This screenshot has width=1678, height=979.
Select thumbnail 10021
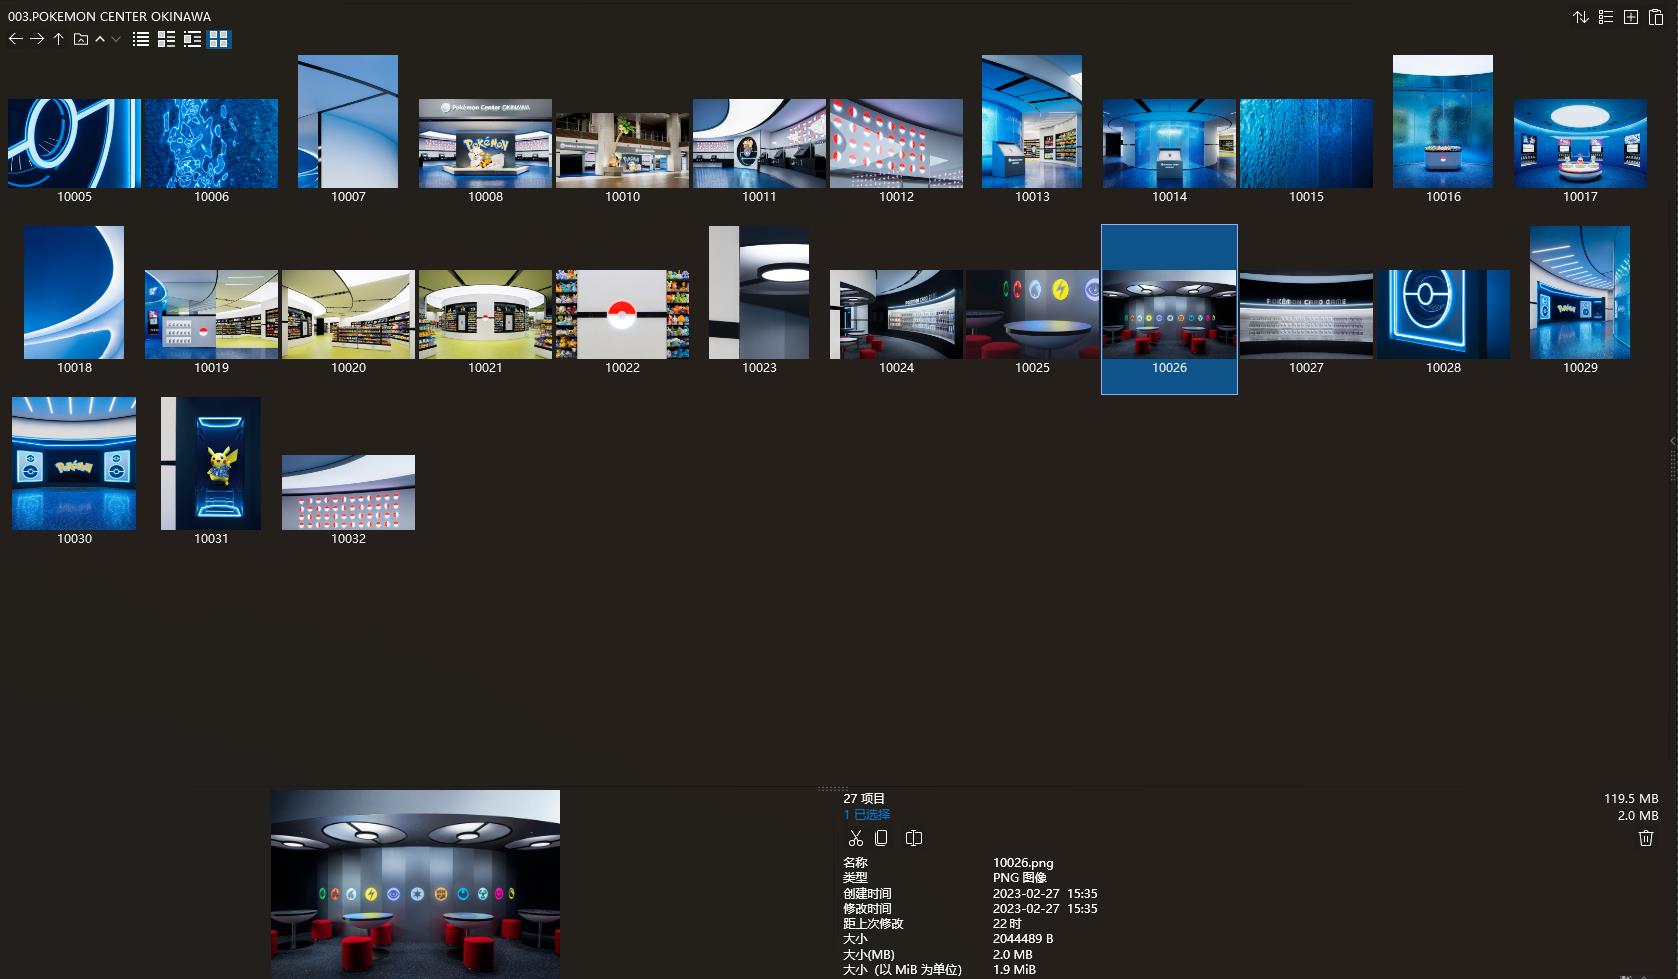(485, 314)
